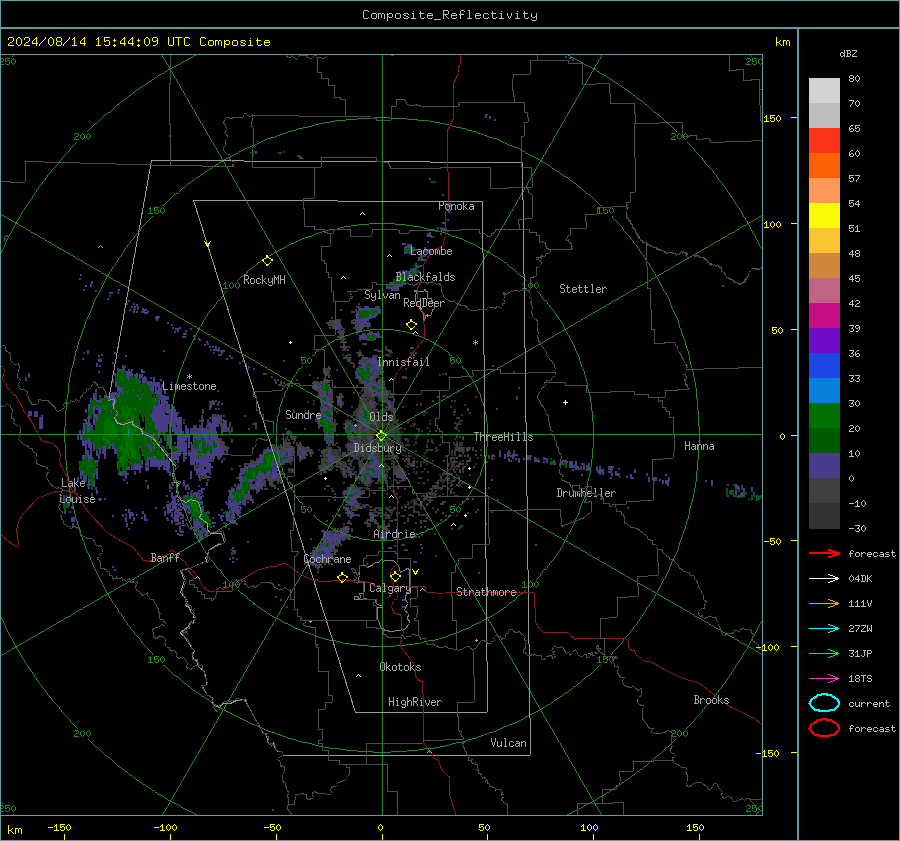Screen dimensions: 900x841
Task: Select the cyan 27ZW arrow icon
Action: pyautogui.click(x=824, y=629)
